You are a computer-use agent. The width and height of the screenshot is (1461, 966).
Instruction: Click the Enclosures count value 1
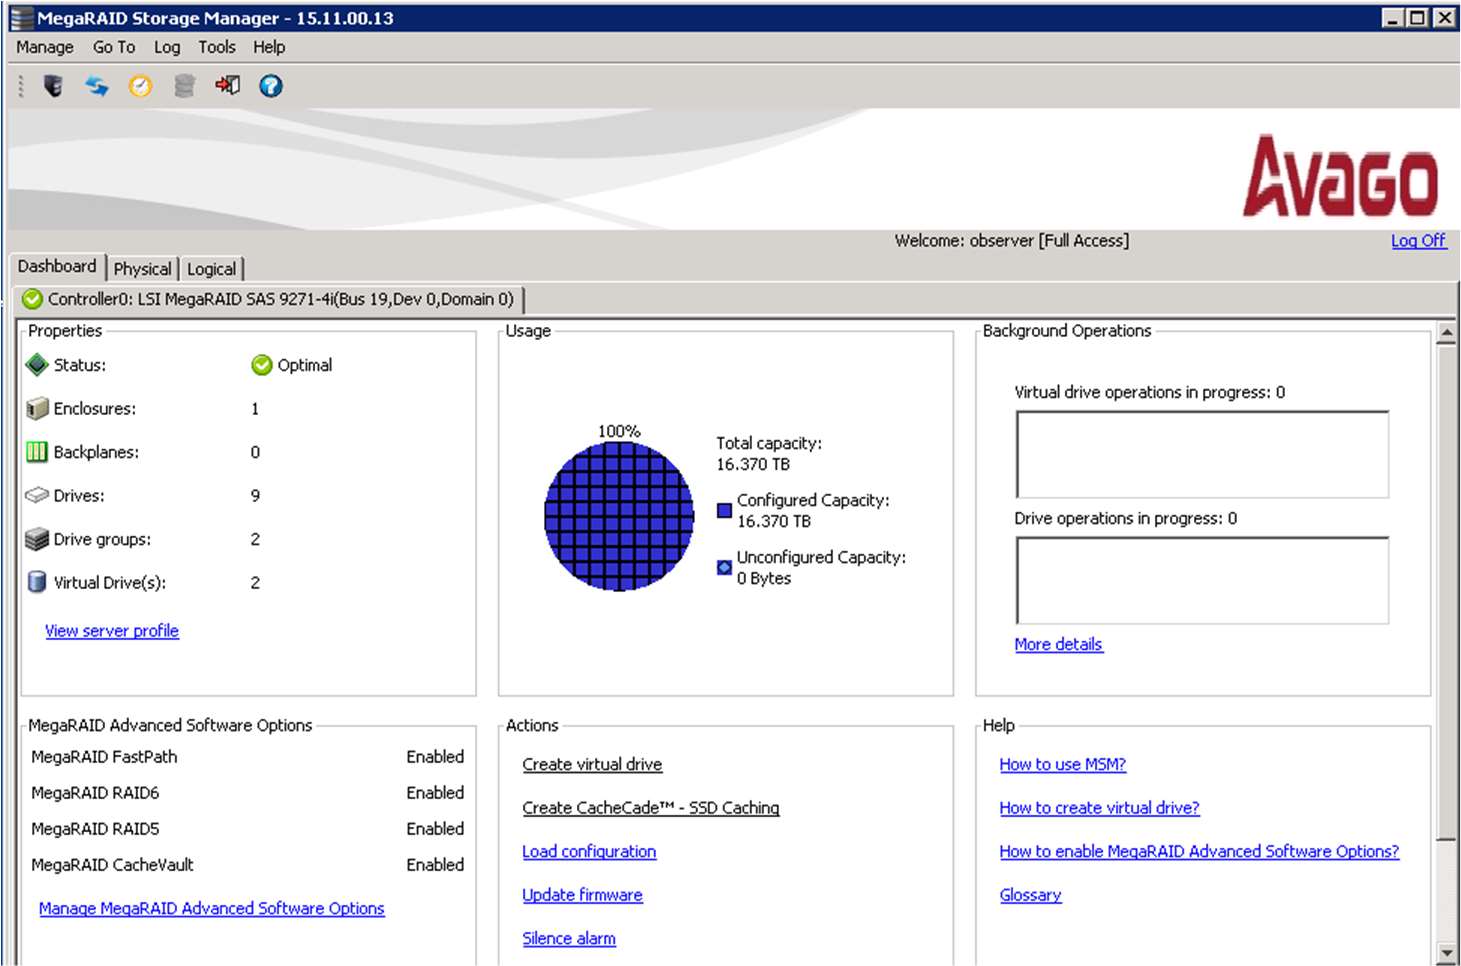click(x=255, y=408)
